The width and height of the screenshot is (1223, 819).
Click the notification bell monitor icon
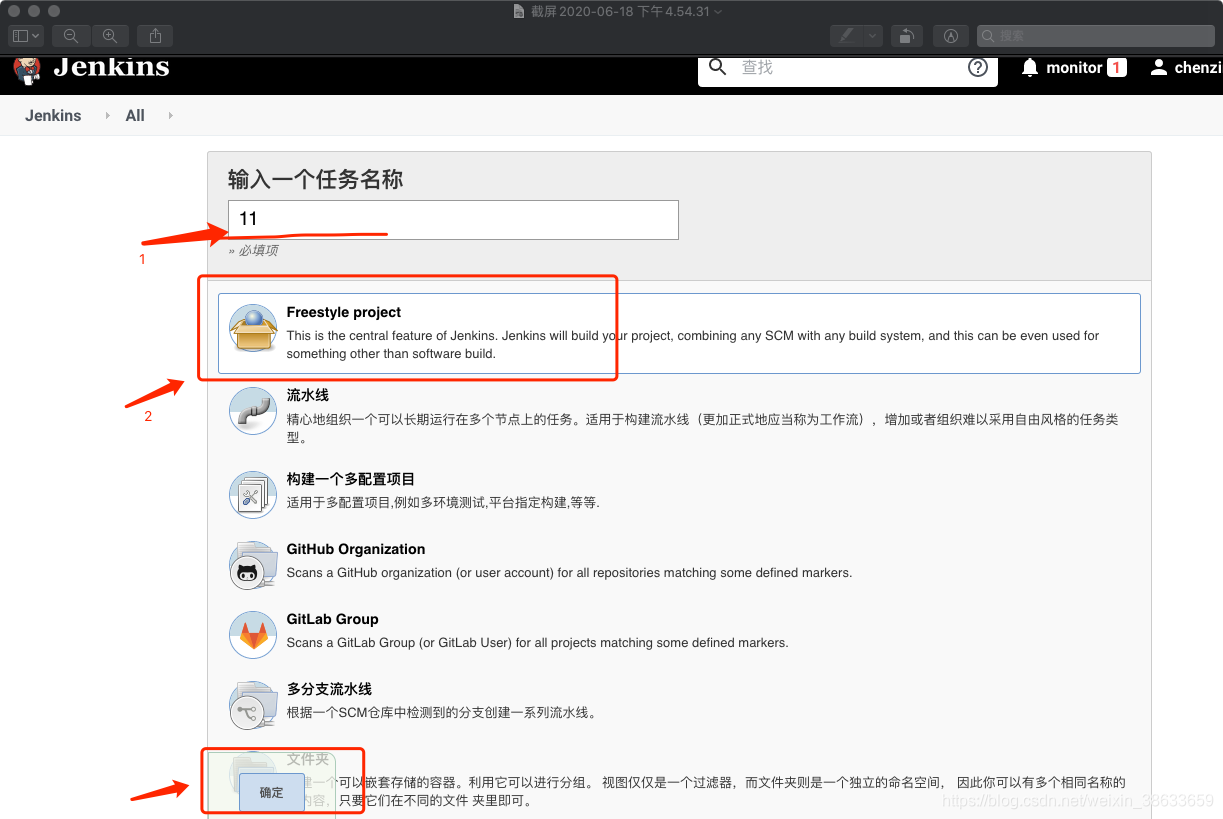pyautogui.click(x=1030, y=68)
